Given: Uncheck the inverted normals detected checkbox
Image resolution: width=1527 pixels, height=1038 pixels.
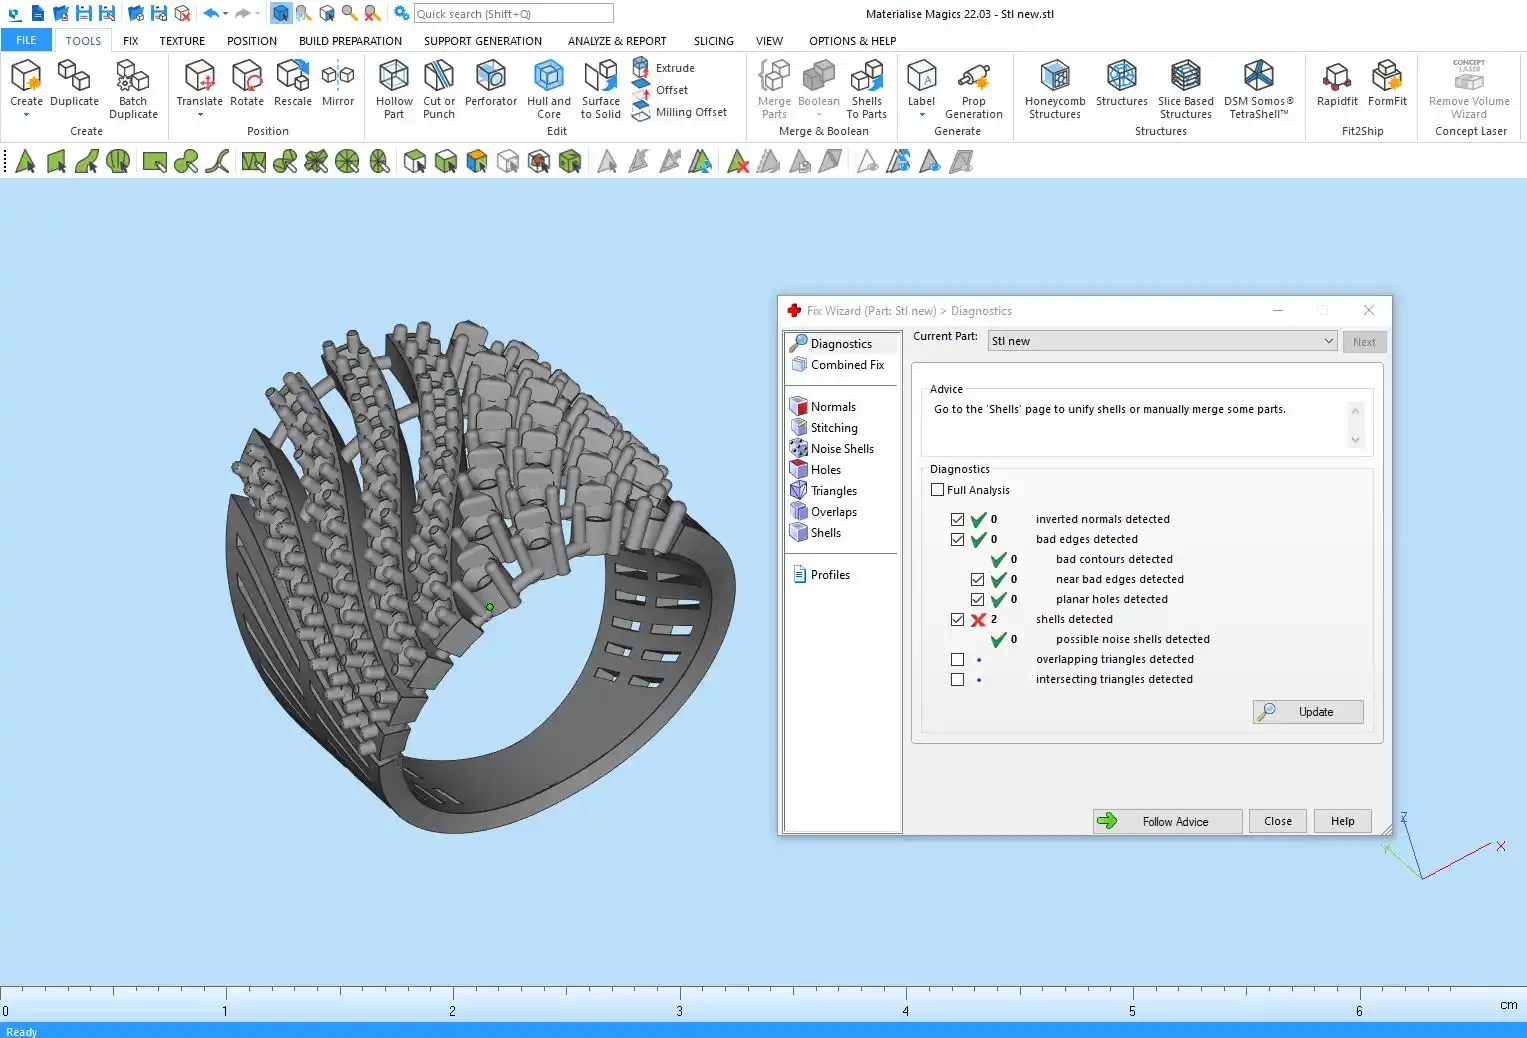Looking at the screenshot, I should click(x=958, y=520).
